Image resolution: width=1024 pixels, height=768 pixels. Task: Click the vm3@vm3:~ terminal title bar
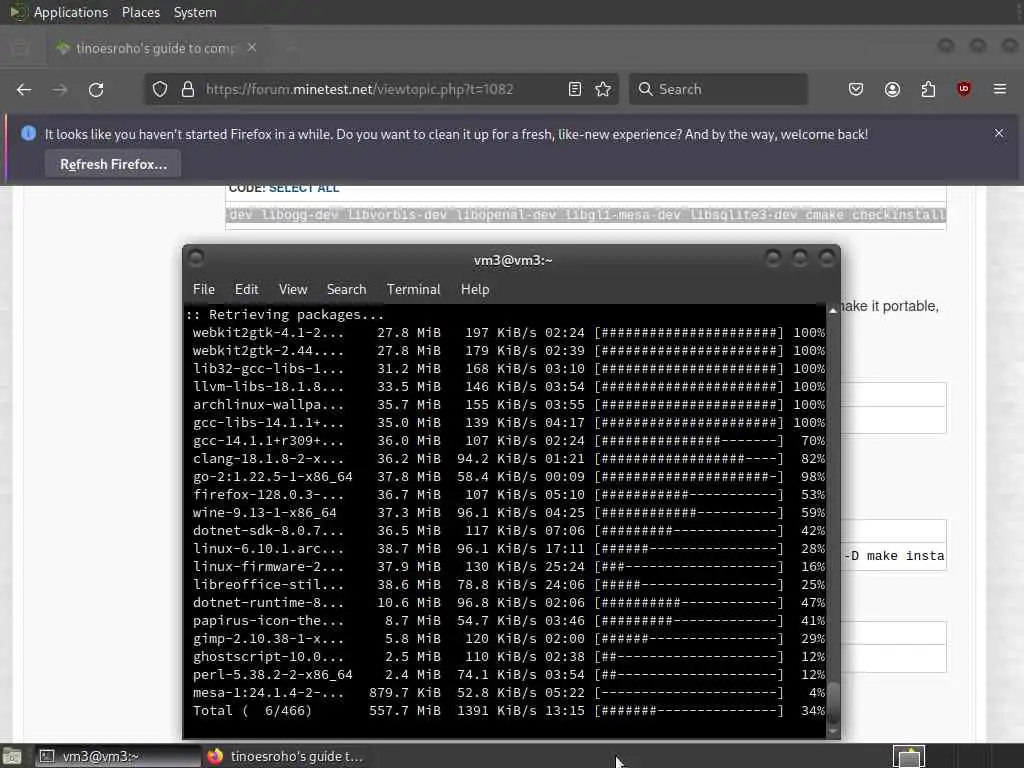point(513,260)
